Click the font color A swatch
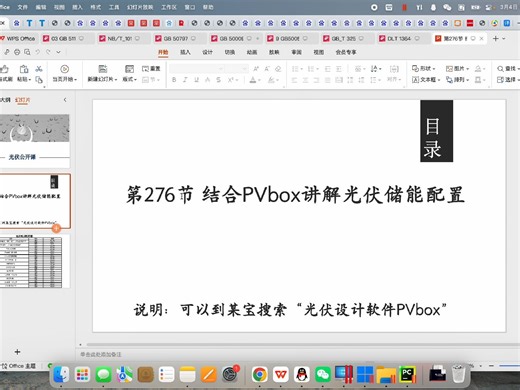The height and width of the screenshot is (390, 520). point(253,80)
